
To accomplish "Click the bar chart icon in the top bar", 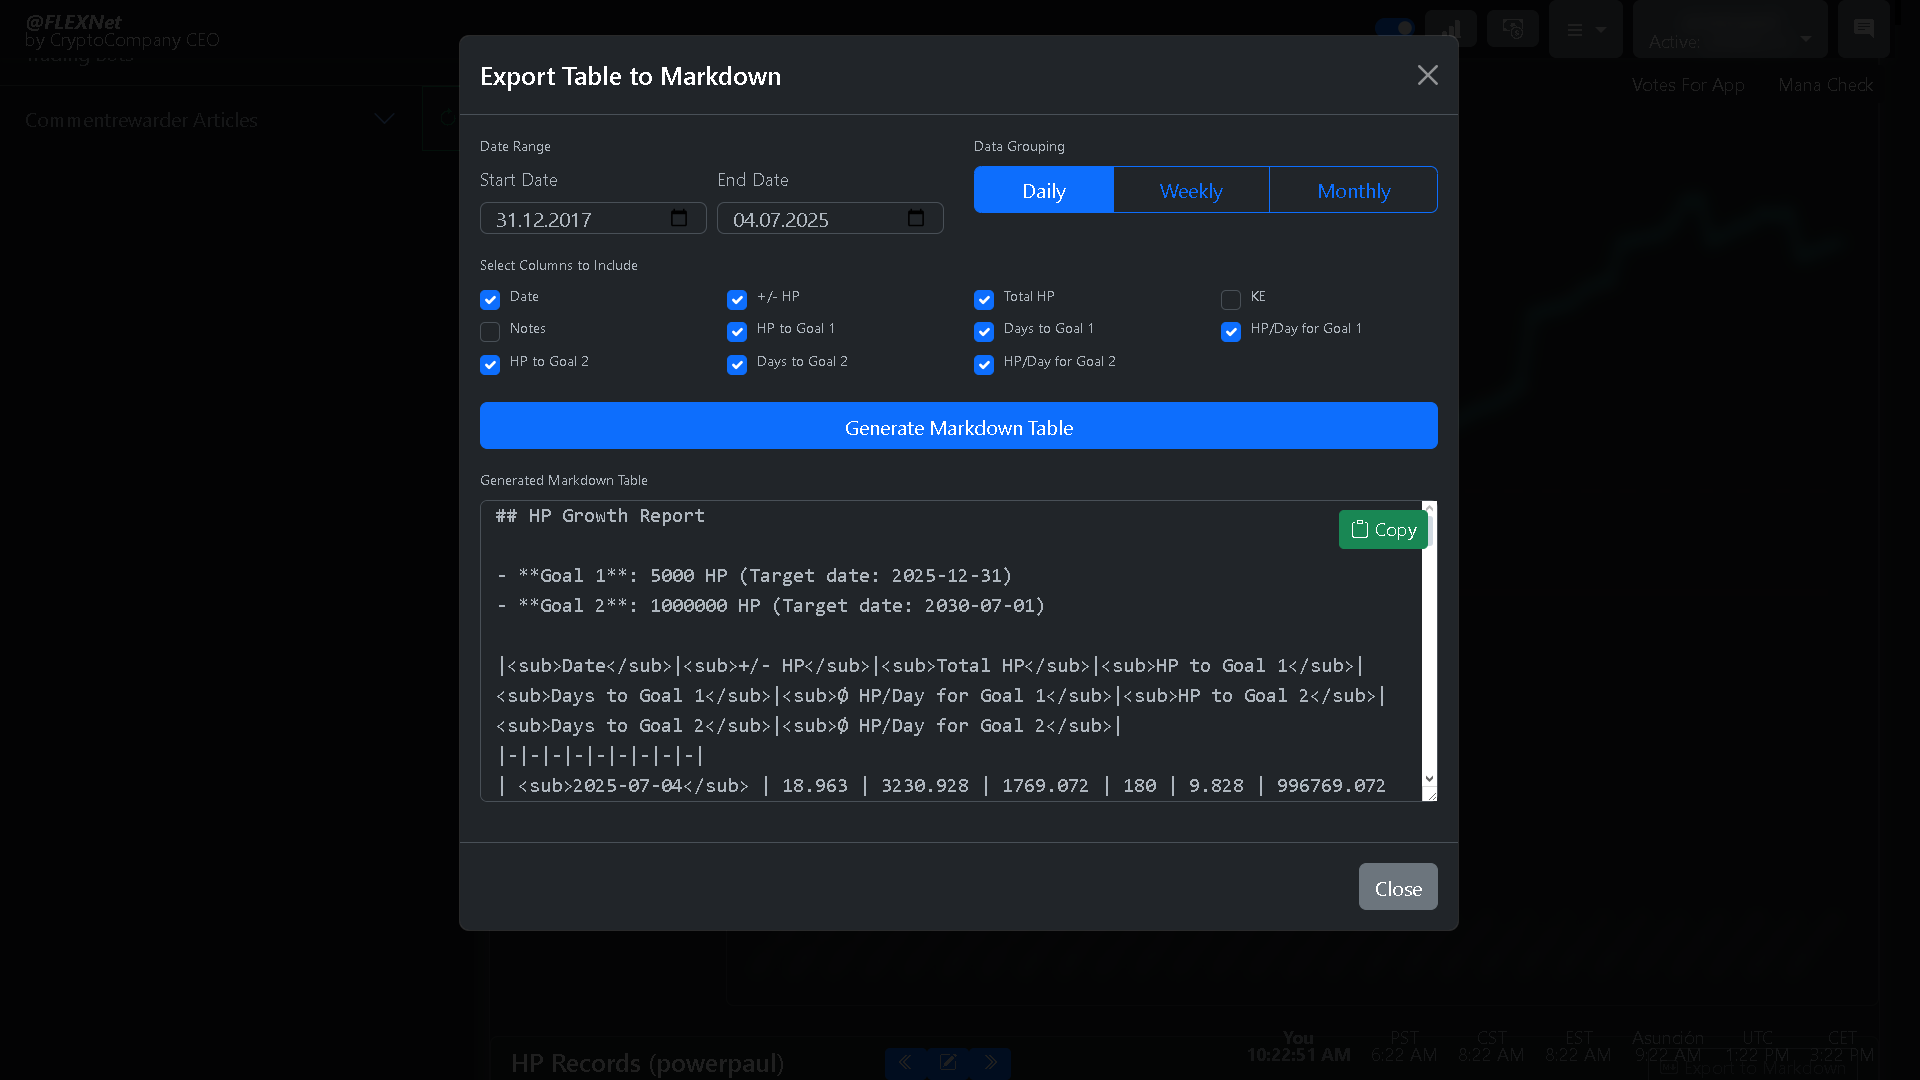I will coord(1451,28).
